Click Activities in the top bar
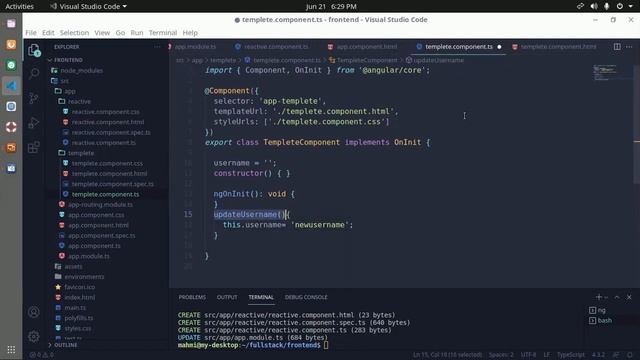 point(19,6)
